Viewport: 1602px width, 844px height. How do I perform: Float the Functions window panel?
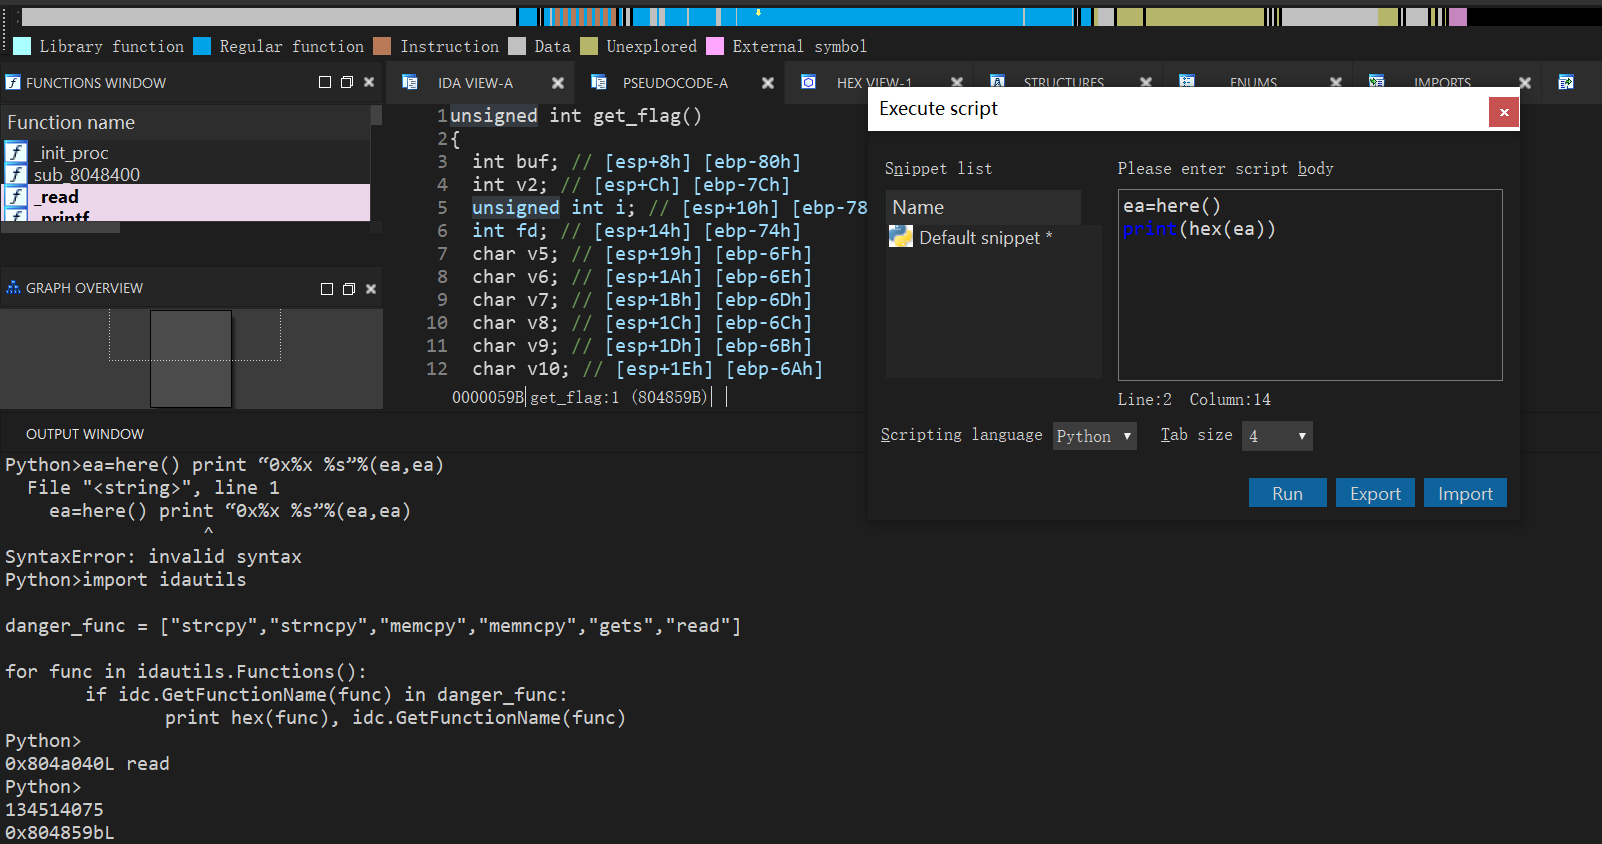[x=347, y=82]
